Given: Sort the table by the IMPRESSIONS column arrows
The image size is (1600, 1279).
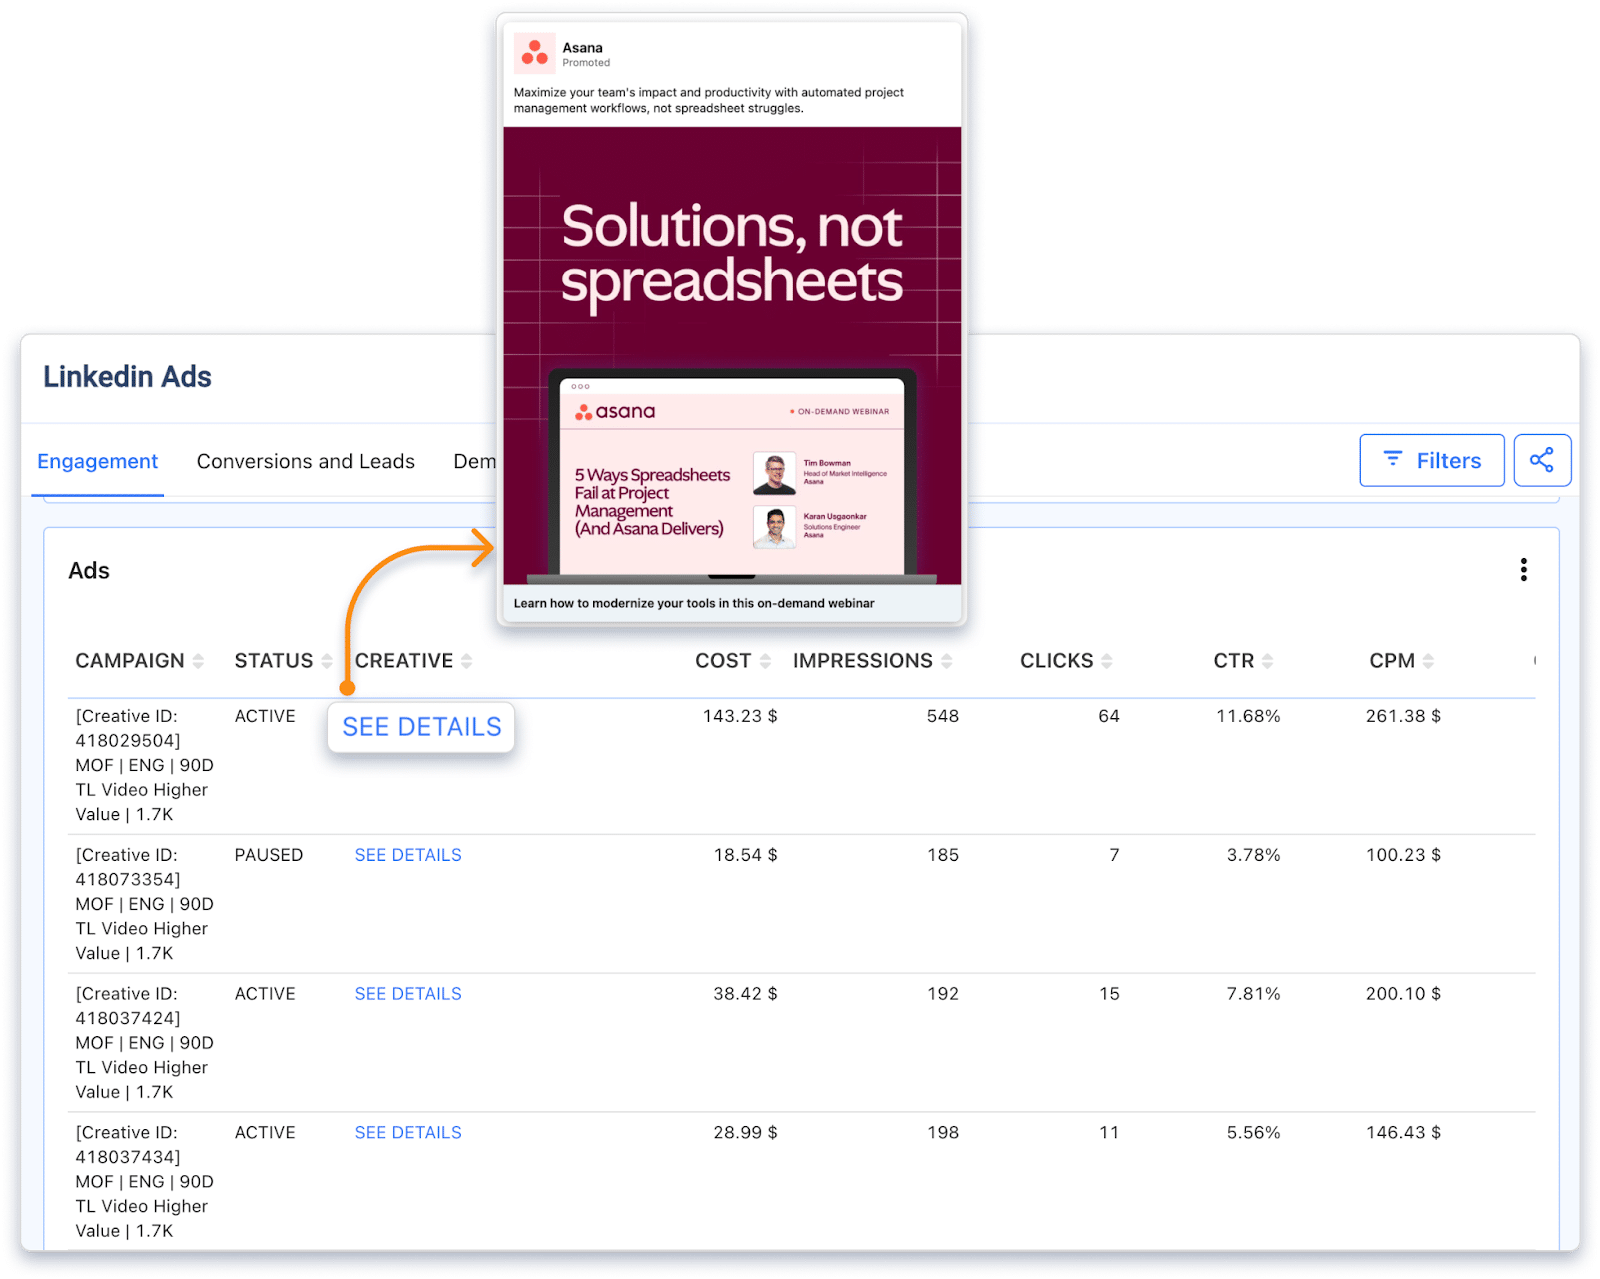Looking at the screenshot, I should click(x=947, y=660).
